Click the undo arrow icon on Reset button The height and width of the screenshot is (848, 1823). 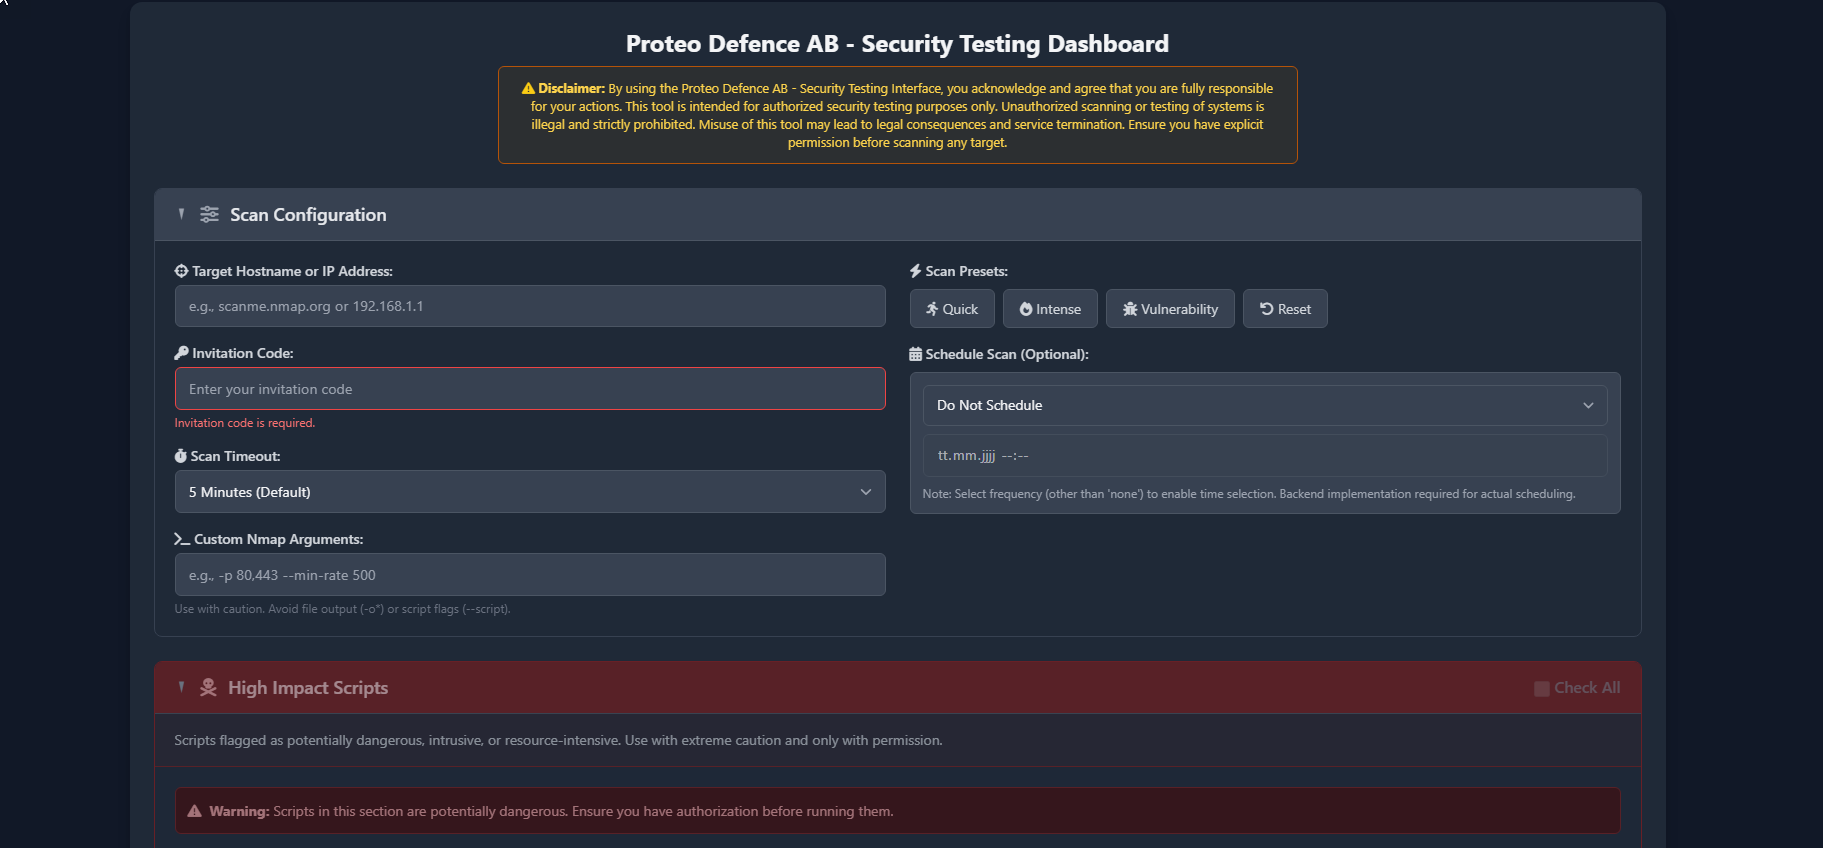coord(1267,309)
